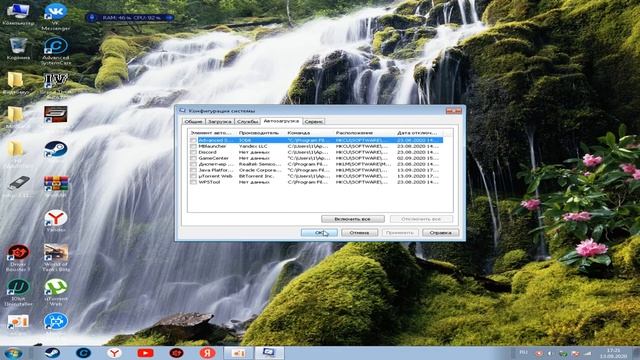The image size is (640, 360).
Task: Click the Steam taskbar icon
Action: coord(52,353)
